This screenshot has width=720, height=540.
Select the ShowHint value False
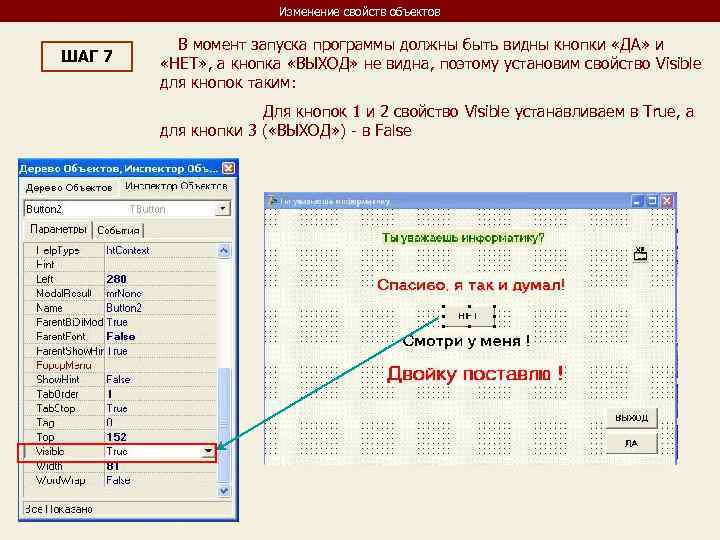click(118, 380)
